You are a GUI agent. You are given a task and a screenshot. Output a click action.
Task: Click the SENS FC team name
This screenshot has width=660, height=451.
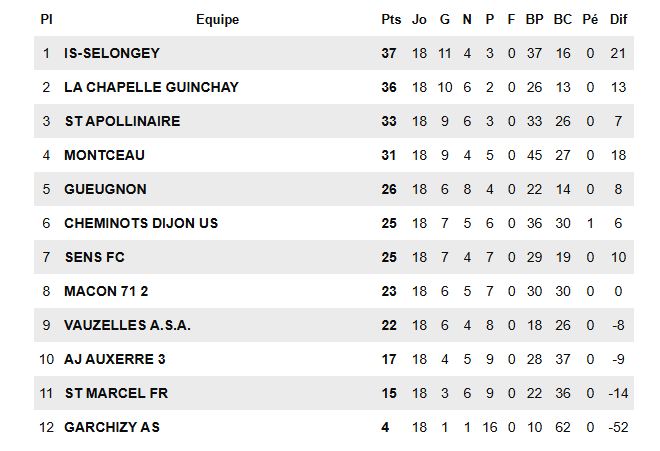pos(94,257)
